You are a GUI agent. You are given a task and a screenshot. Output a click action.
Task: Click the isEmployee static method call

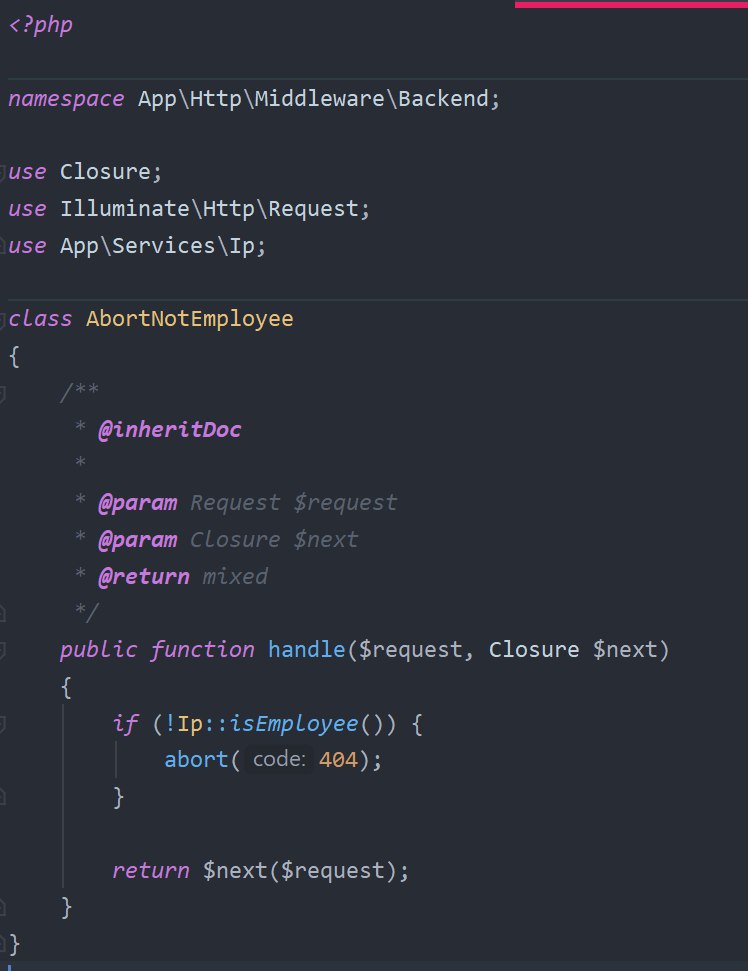click(x=294, y=723)
